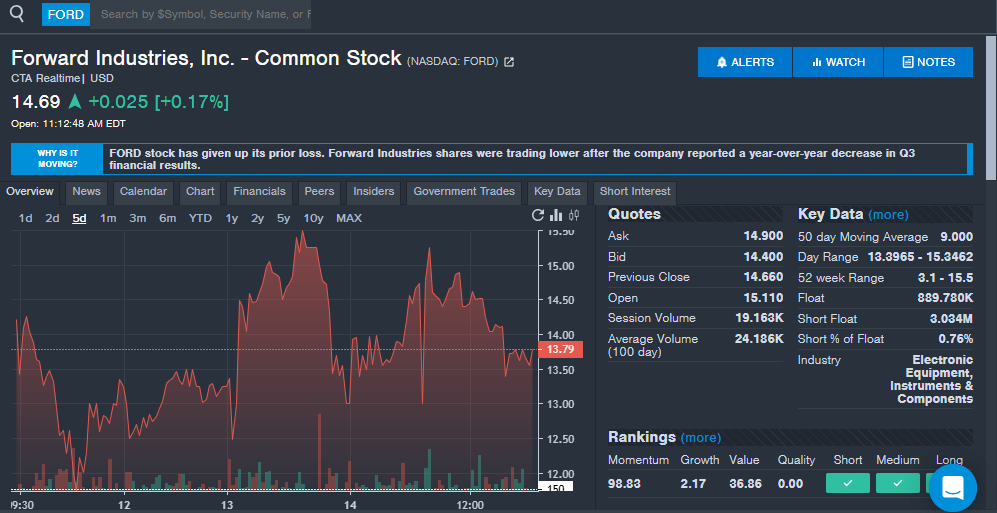The height and width of the screenshot is (513, 997).
Task: Click the 52 week Range value 3.1 - 15.5
Action: 945,278
